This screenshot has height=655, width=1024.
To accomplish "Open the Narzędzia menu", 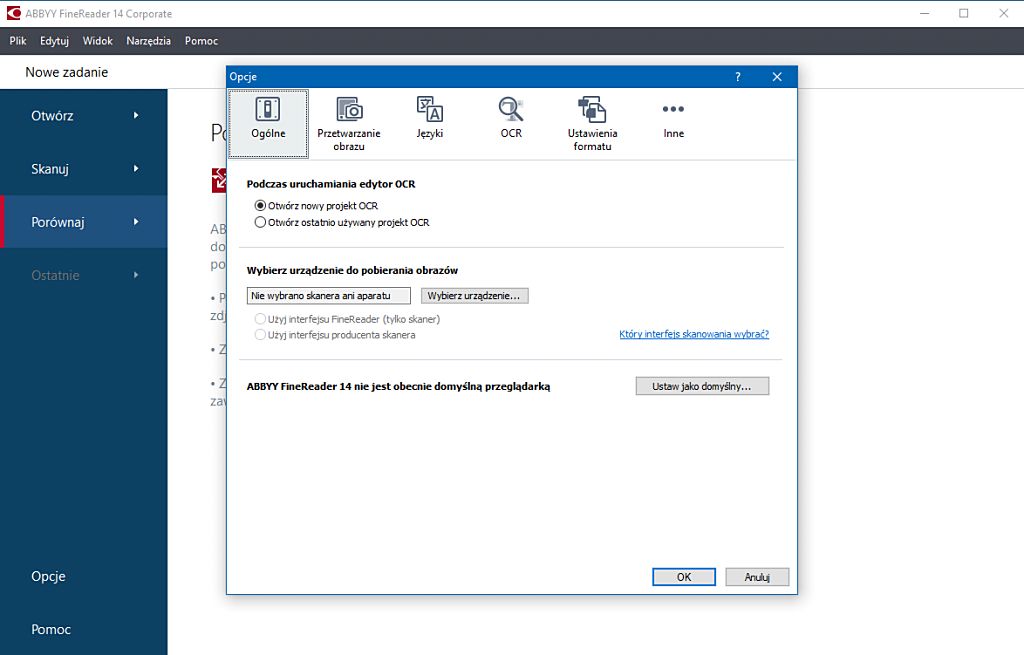I will click(x=148, y=40).
